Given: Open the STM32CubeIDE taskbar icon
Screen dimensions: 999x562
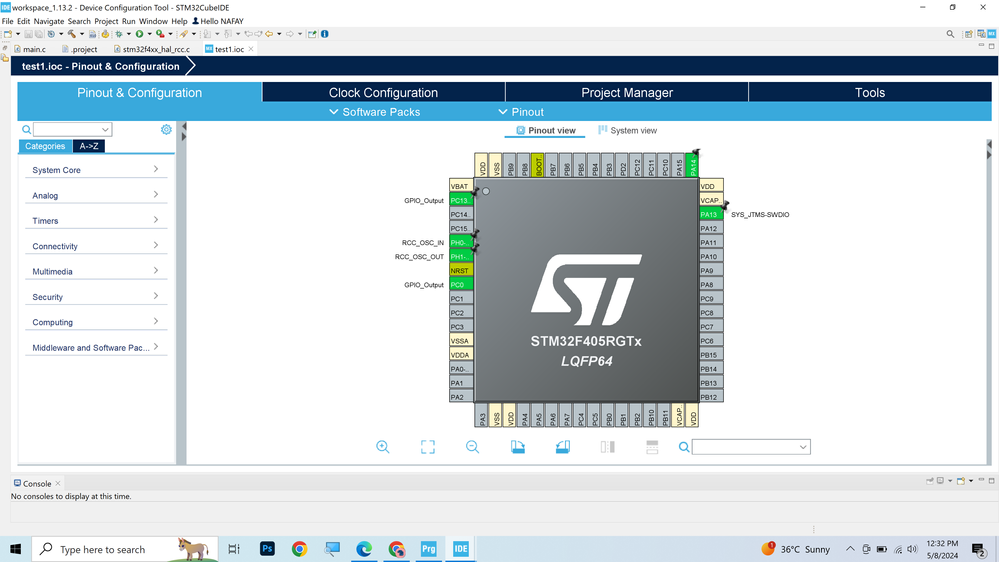Looking at the screenshot, I should click(461, 549).
